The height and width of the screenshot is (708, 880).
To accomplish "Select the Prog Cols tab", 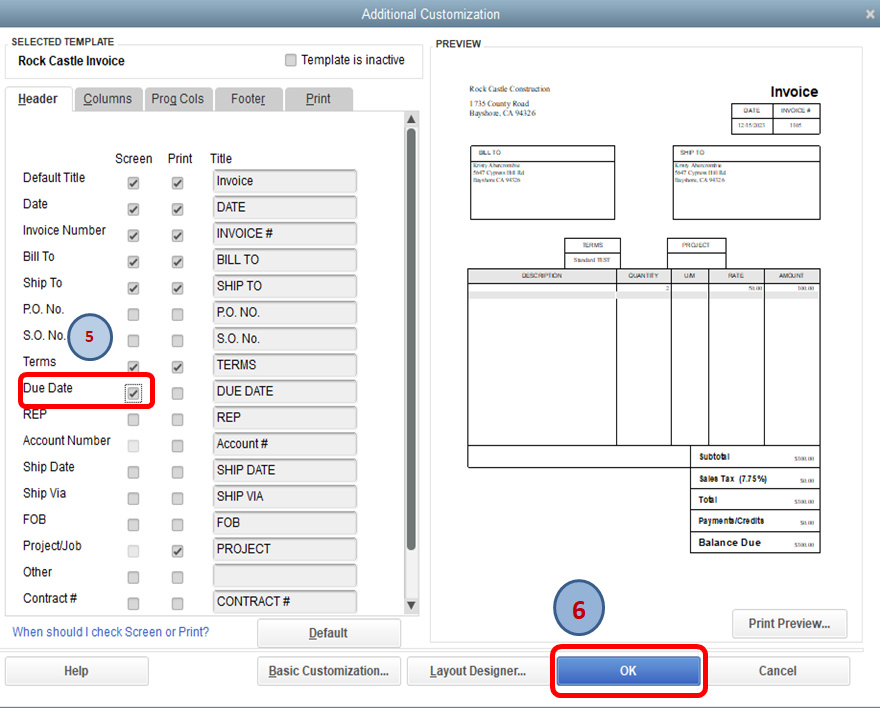I will pyautogui.click(x=178, y=99).
